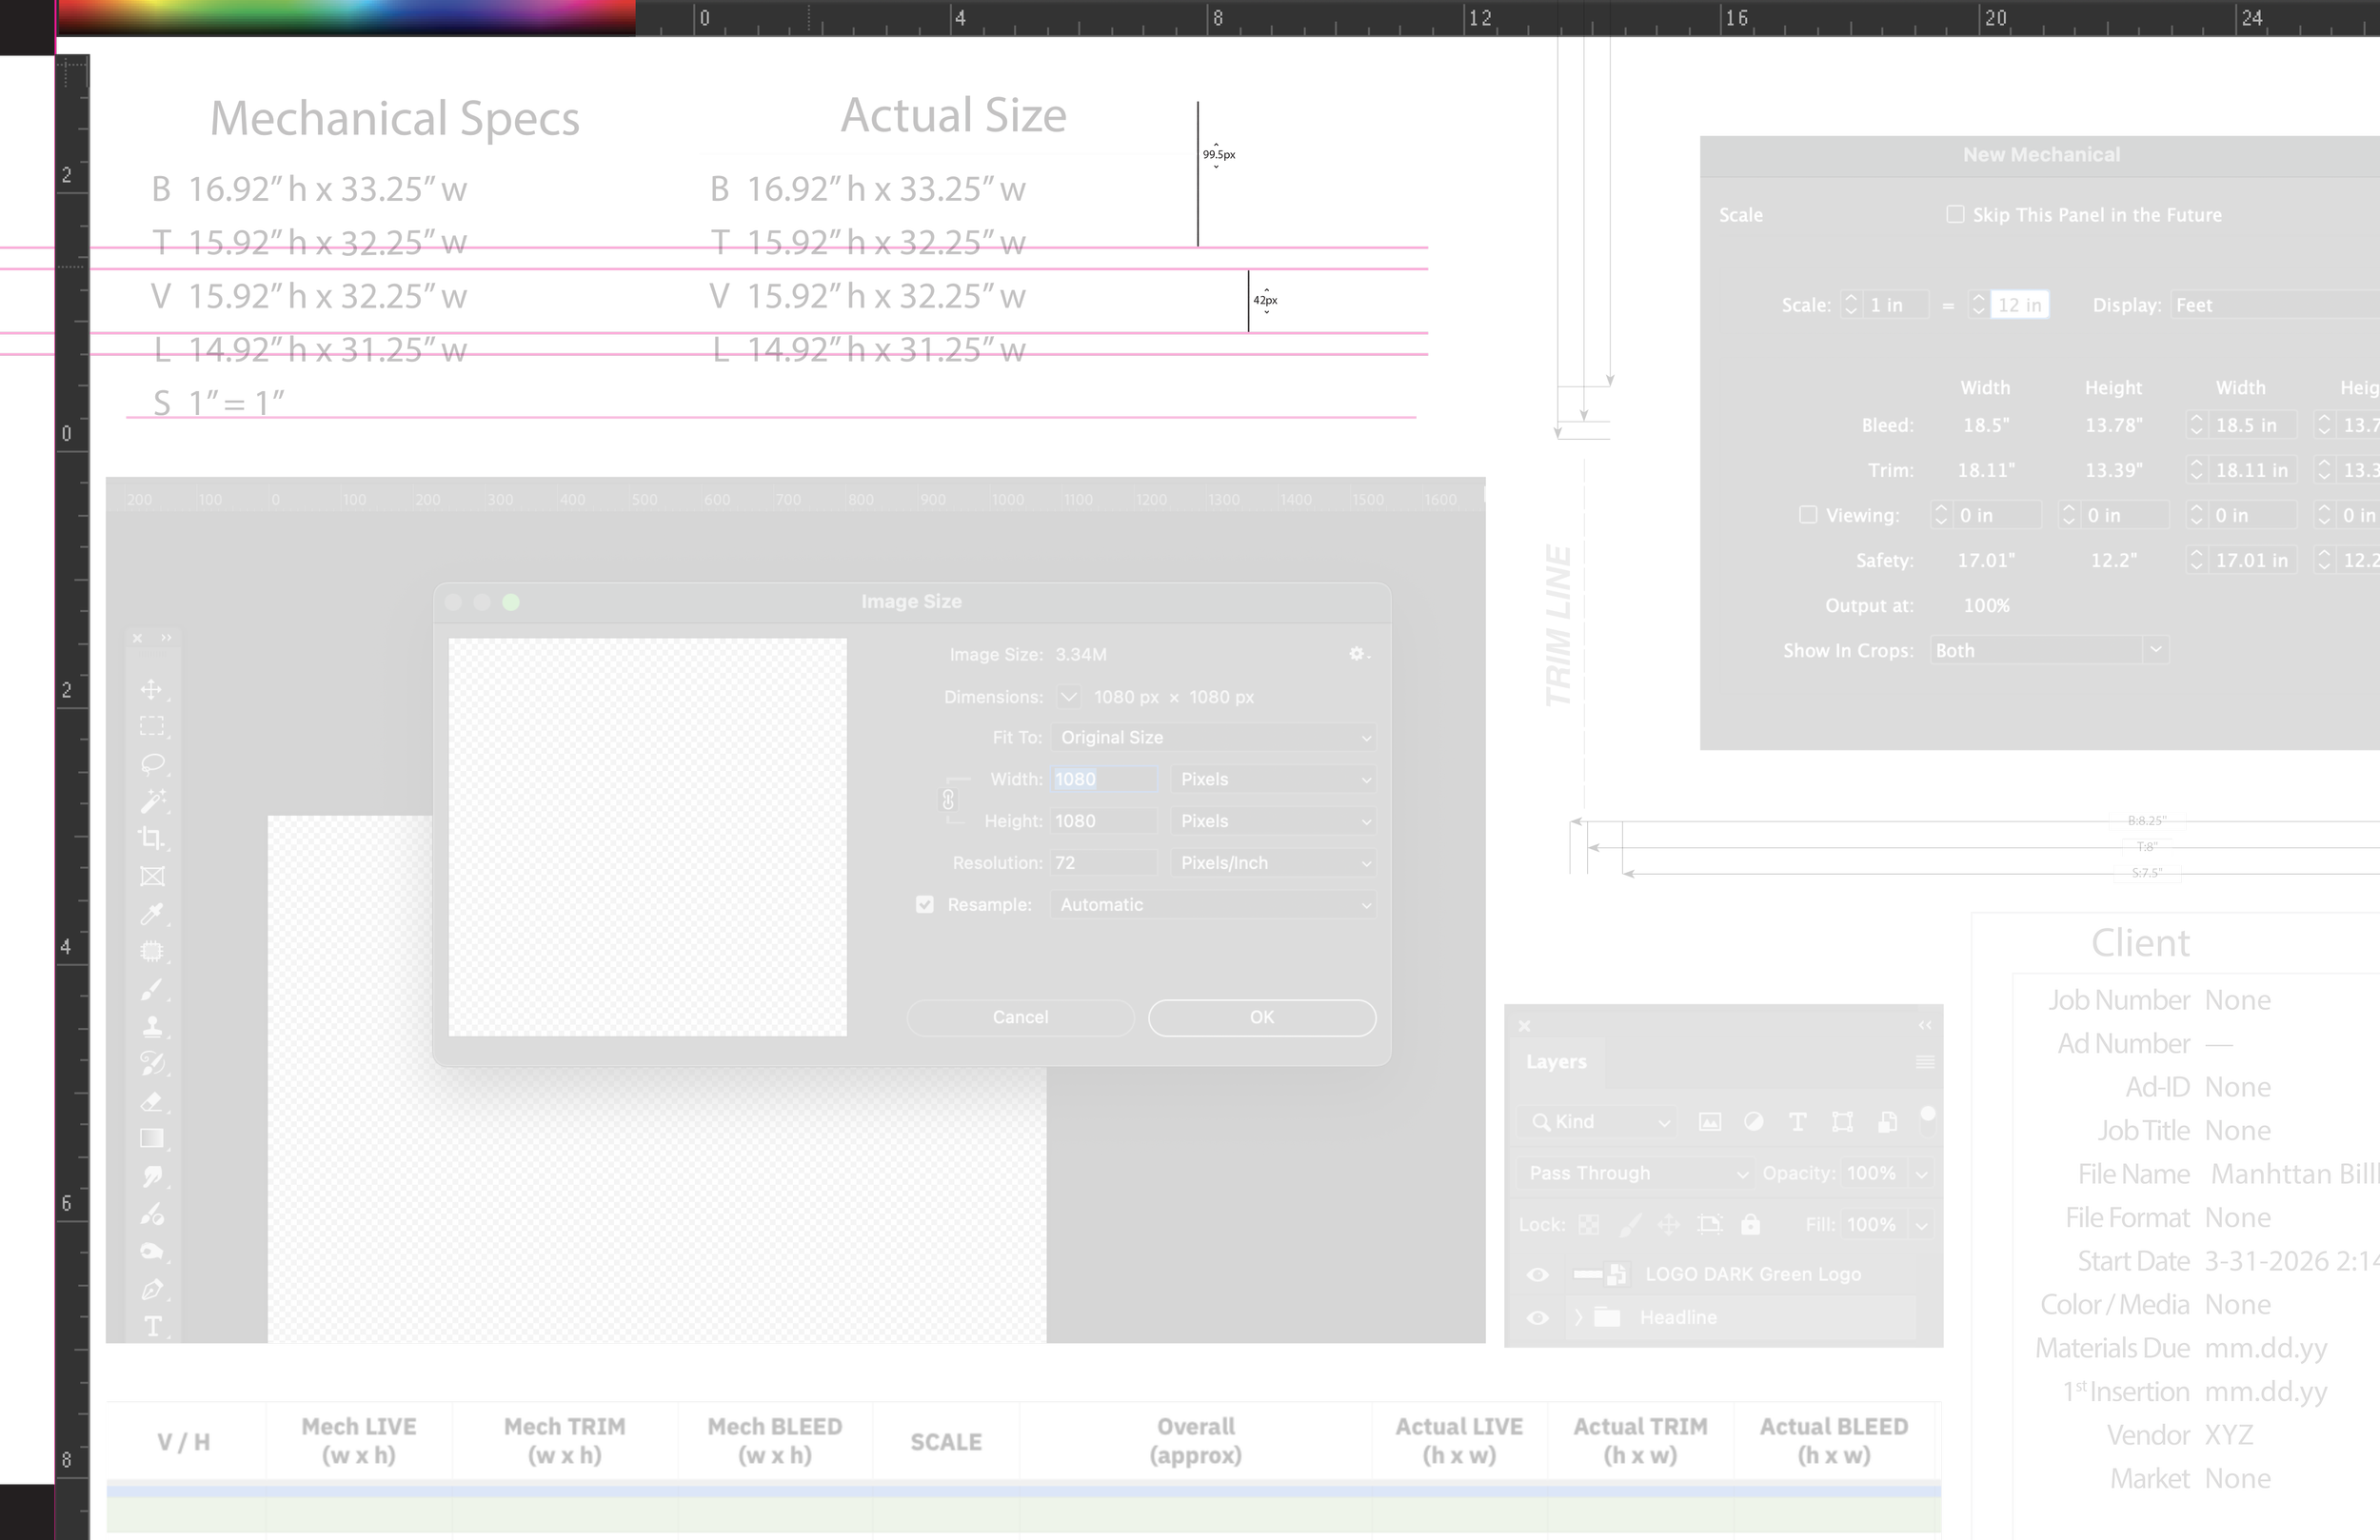Click the Bleed width 18.5 in stepper
The height and width of the screenshot is (1540, 2380).
pos(2196,425)
